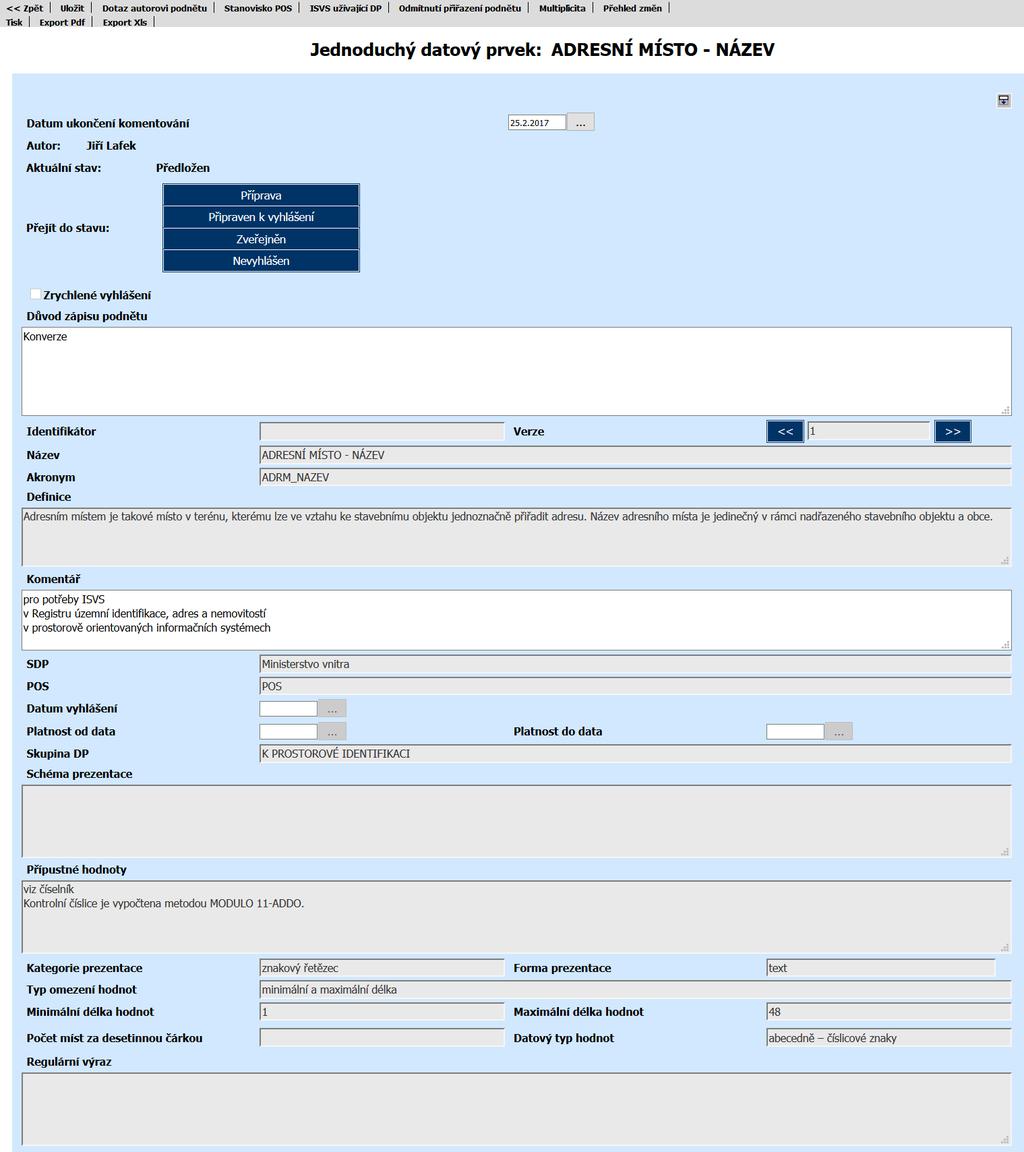The height and width of the screenshot is (1152, 1024).
Task: Open date picker for Datum ukončení komentování
Action: [580, 123]
